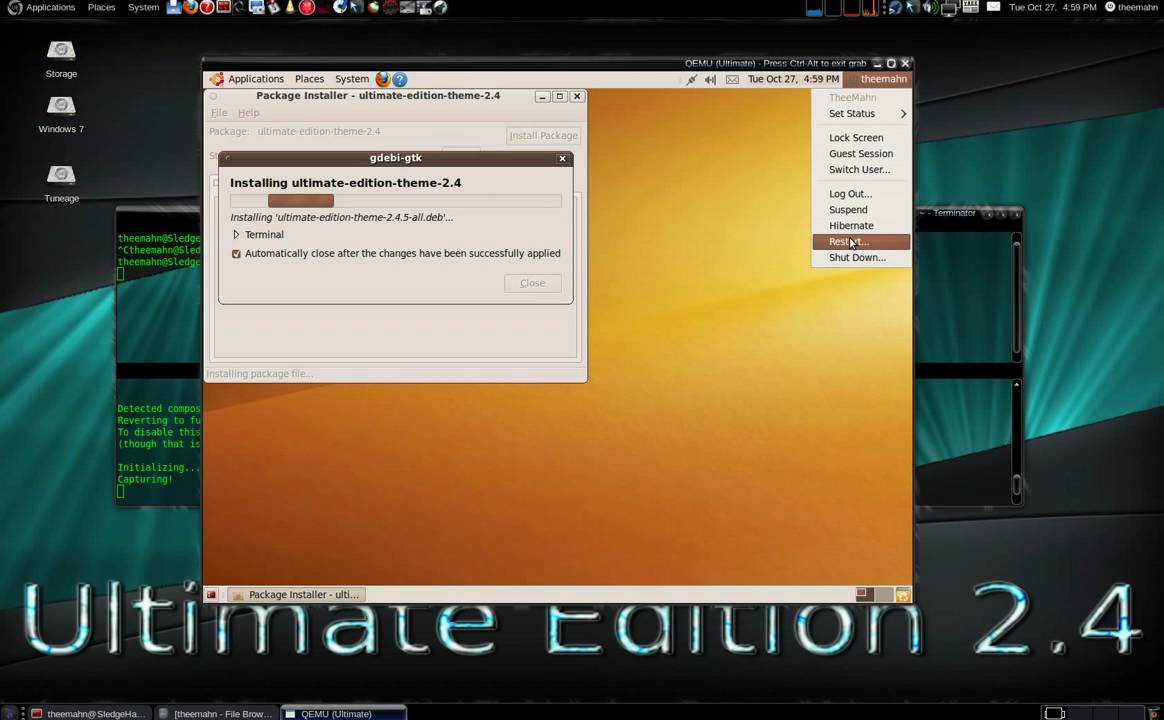Open guest System menu
This screenshot has width=1164, height=720.
click(352, 79)
